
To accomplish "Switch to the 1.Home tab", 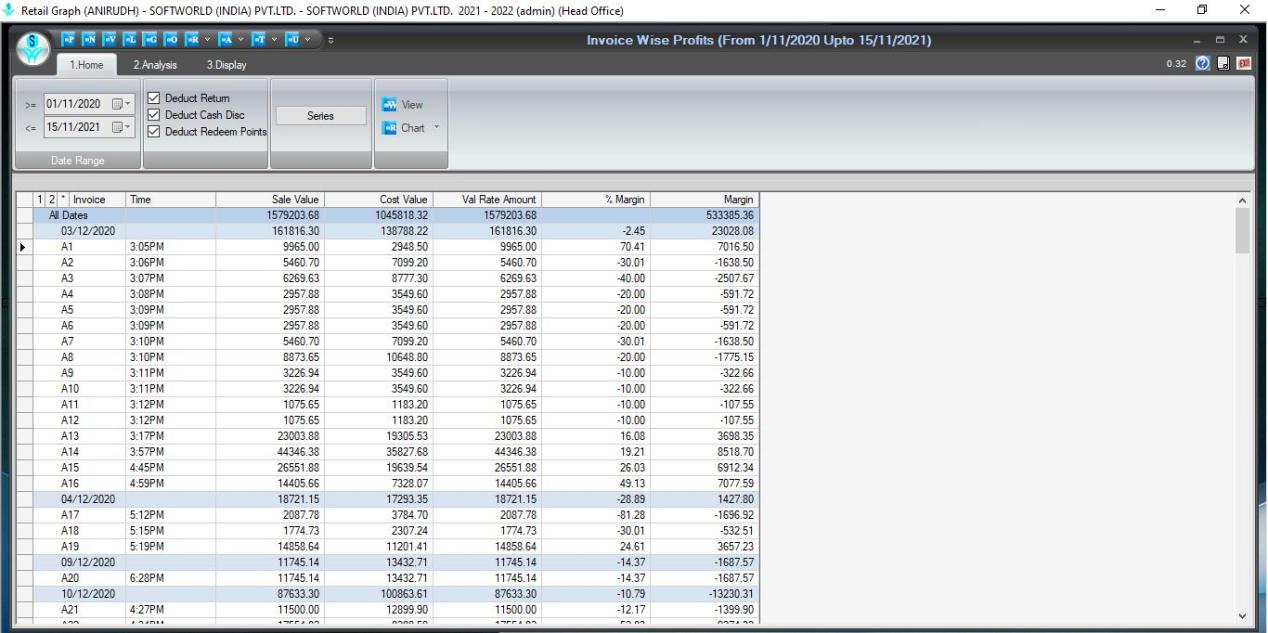I will point(86,65).
